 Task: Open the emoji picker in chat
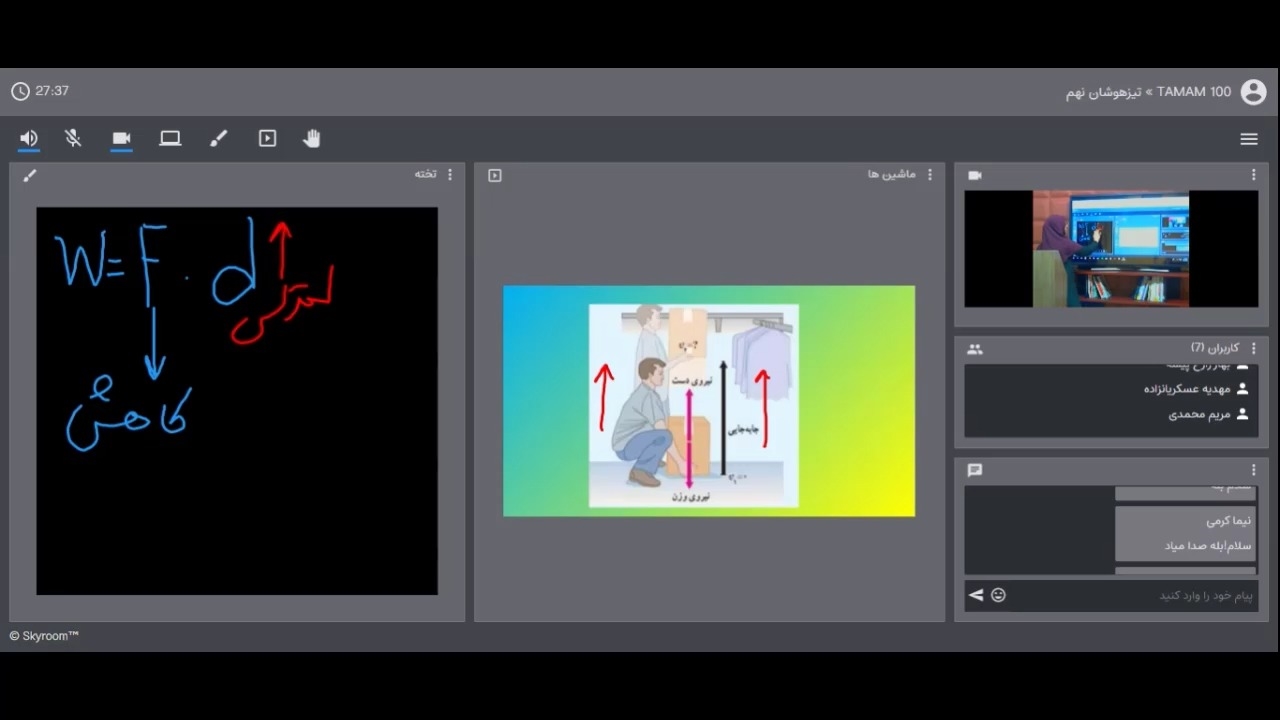998,596
